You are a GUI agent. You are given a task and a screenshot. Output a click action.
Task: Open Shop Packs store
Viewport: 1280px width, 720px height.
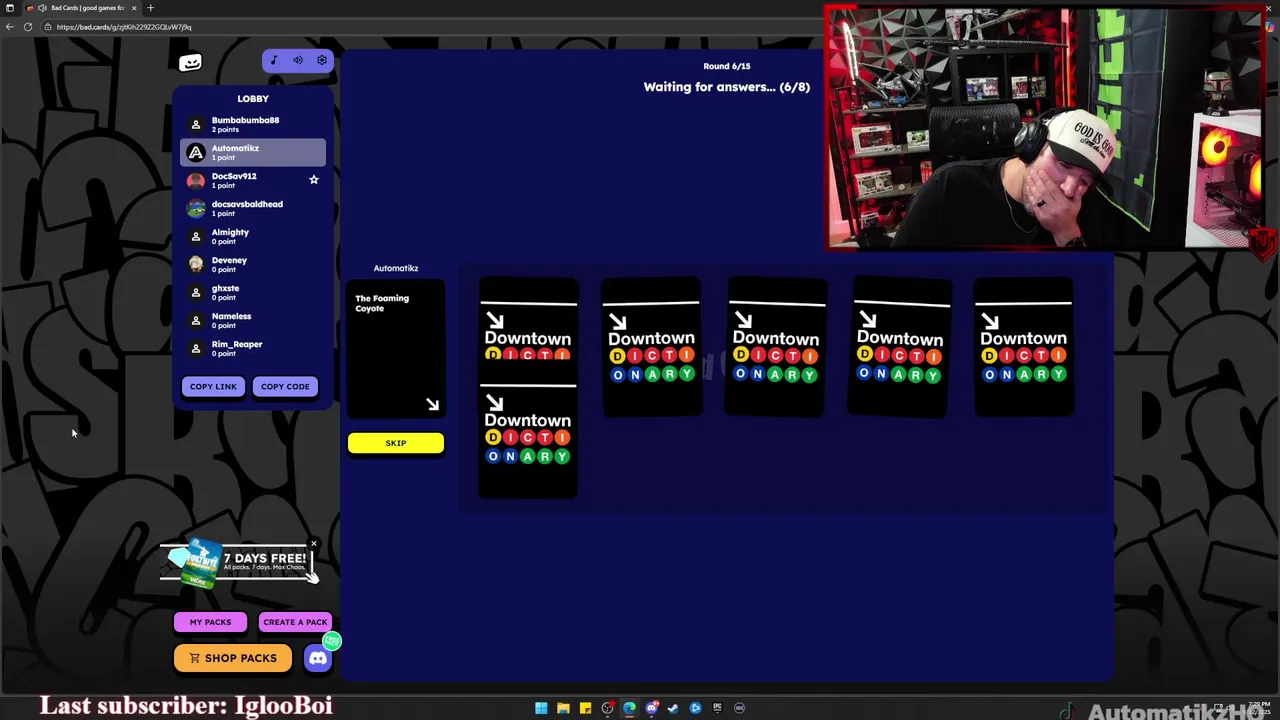click(233, 658)
